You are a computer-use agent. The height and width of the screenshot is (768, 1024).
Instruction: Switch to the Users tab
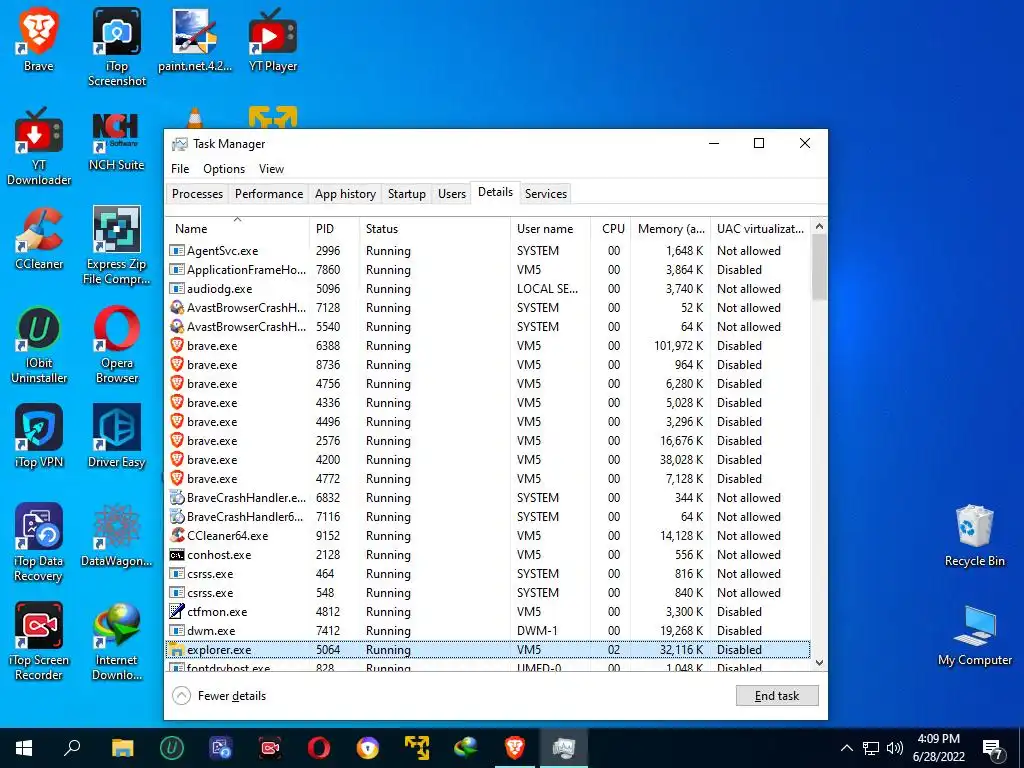[452, 194]
